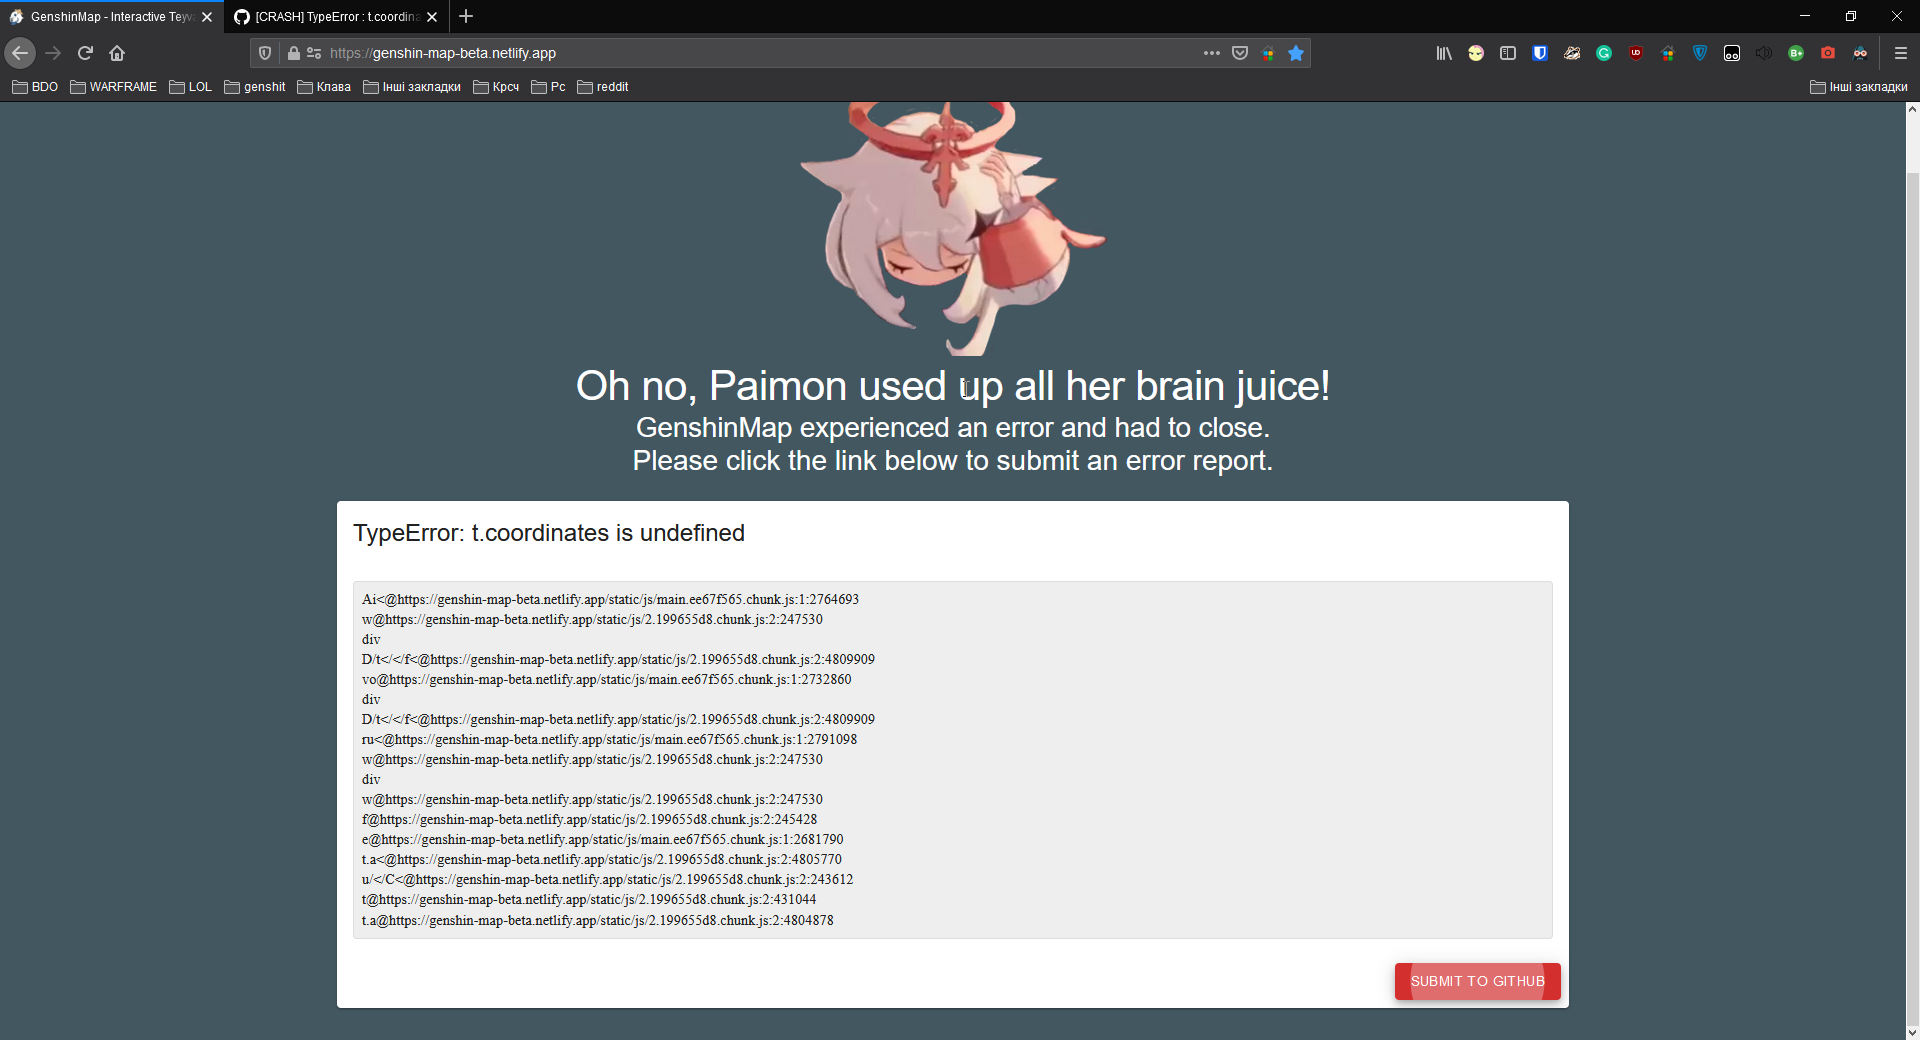Open Grammarly extension

pyautogui.click(x=1604, y=53)
